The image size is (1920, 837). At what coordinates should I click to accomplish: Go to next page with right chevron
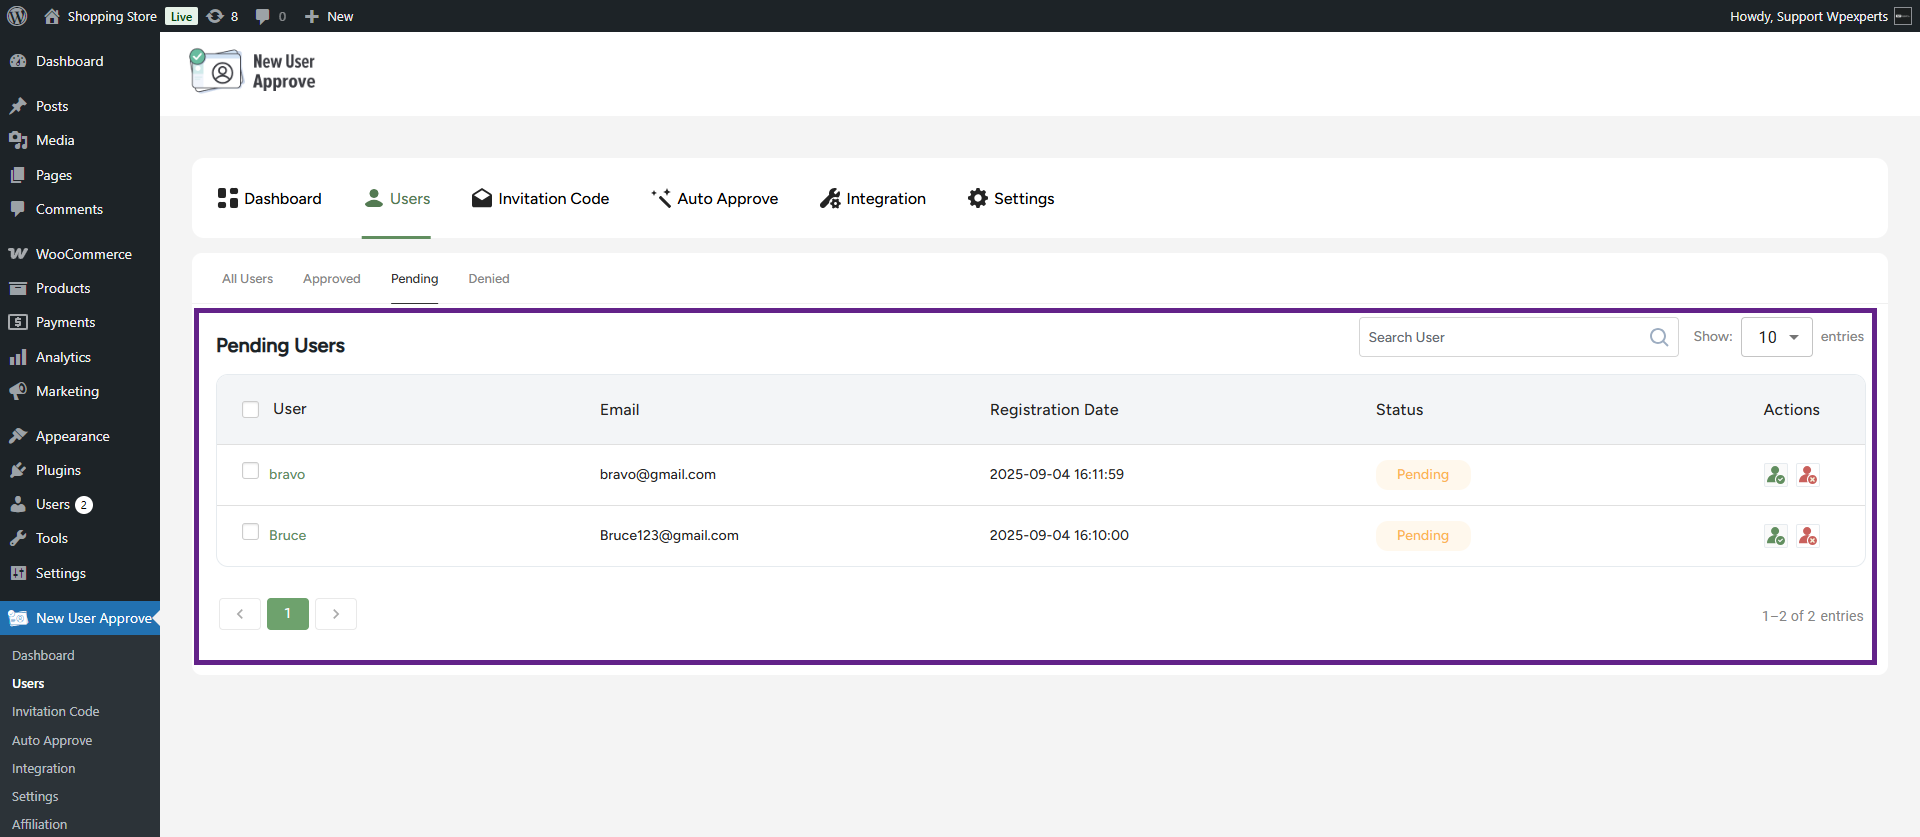point(336,614)
